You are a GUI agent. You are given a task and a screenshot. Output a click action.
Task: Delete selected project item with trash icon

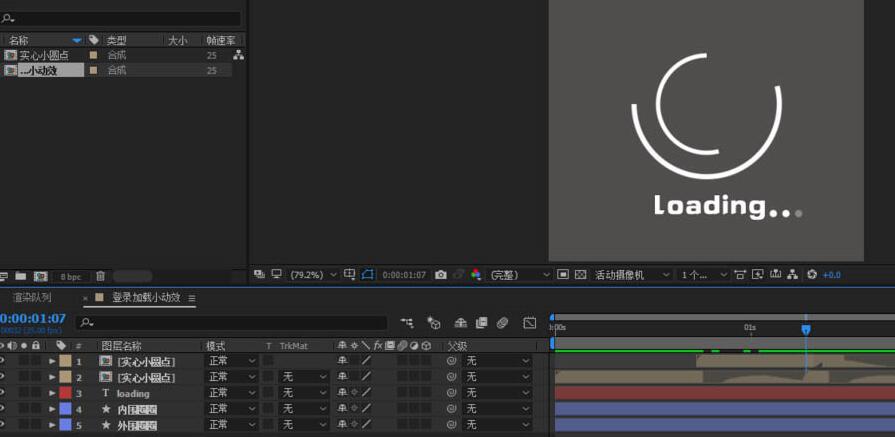[101, 276]
